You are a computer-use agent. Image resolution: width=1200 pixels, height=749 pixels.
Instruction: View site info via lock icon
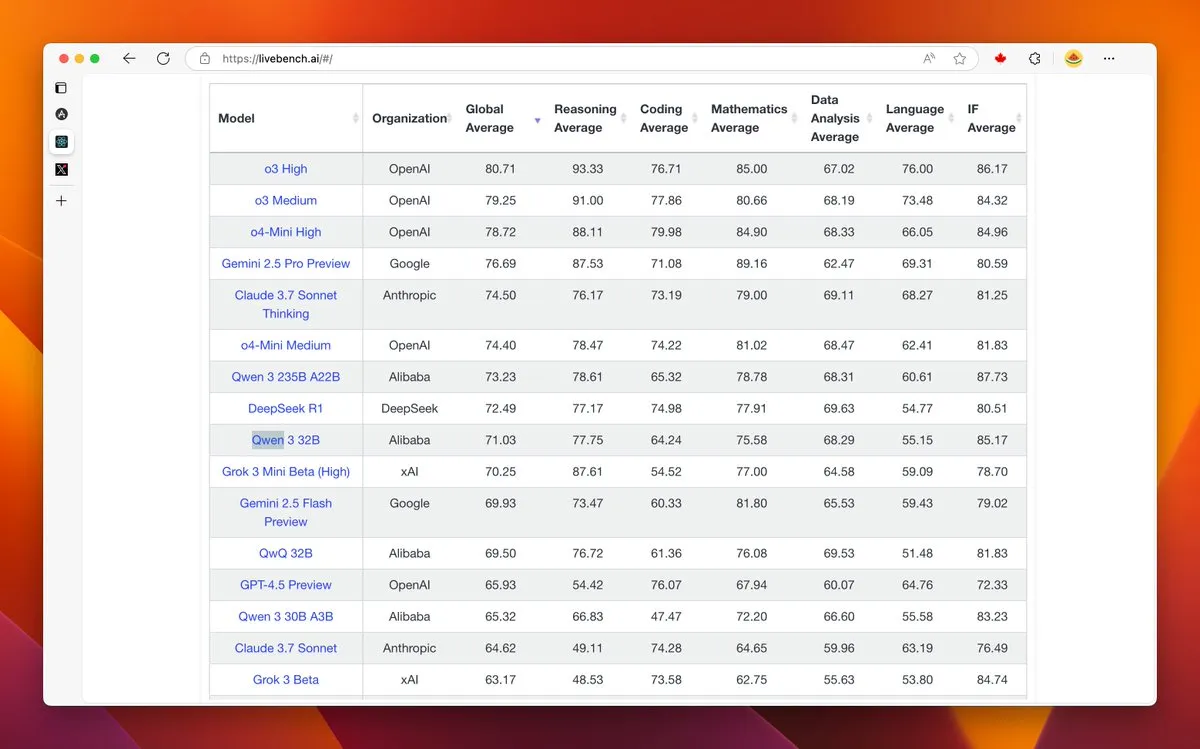(x=205, y=59)
